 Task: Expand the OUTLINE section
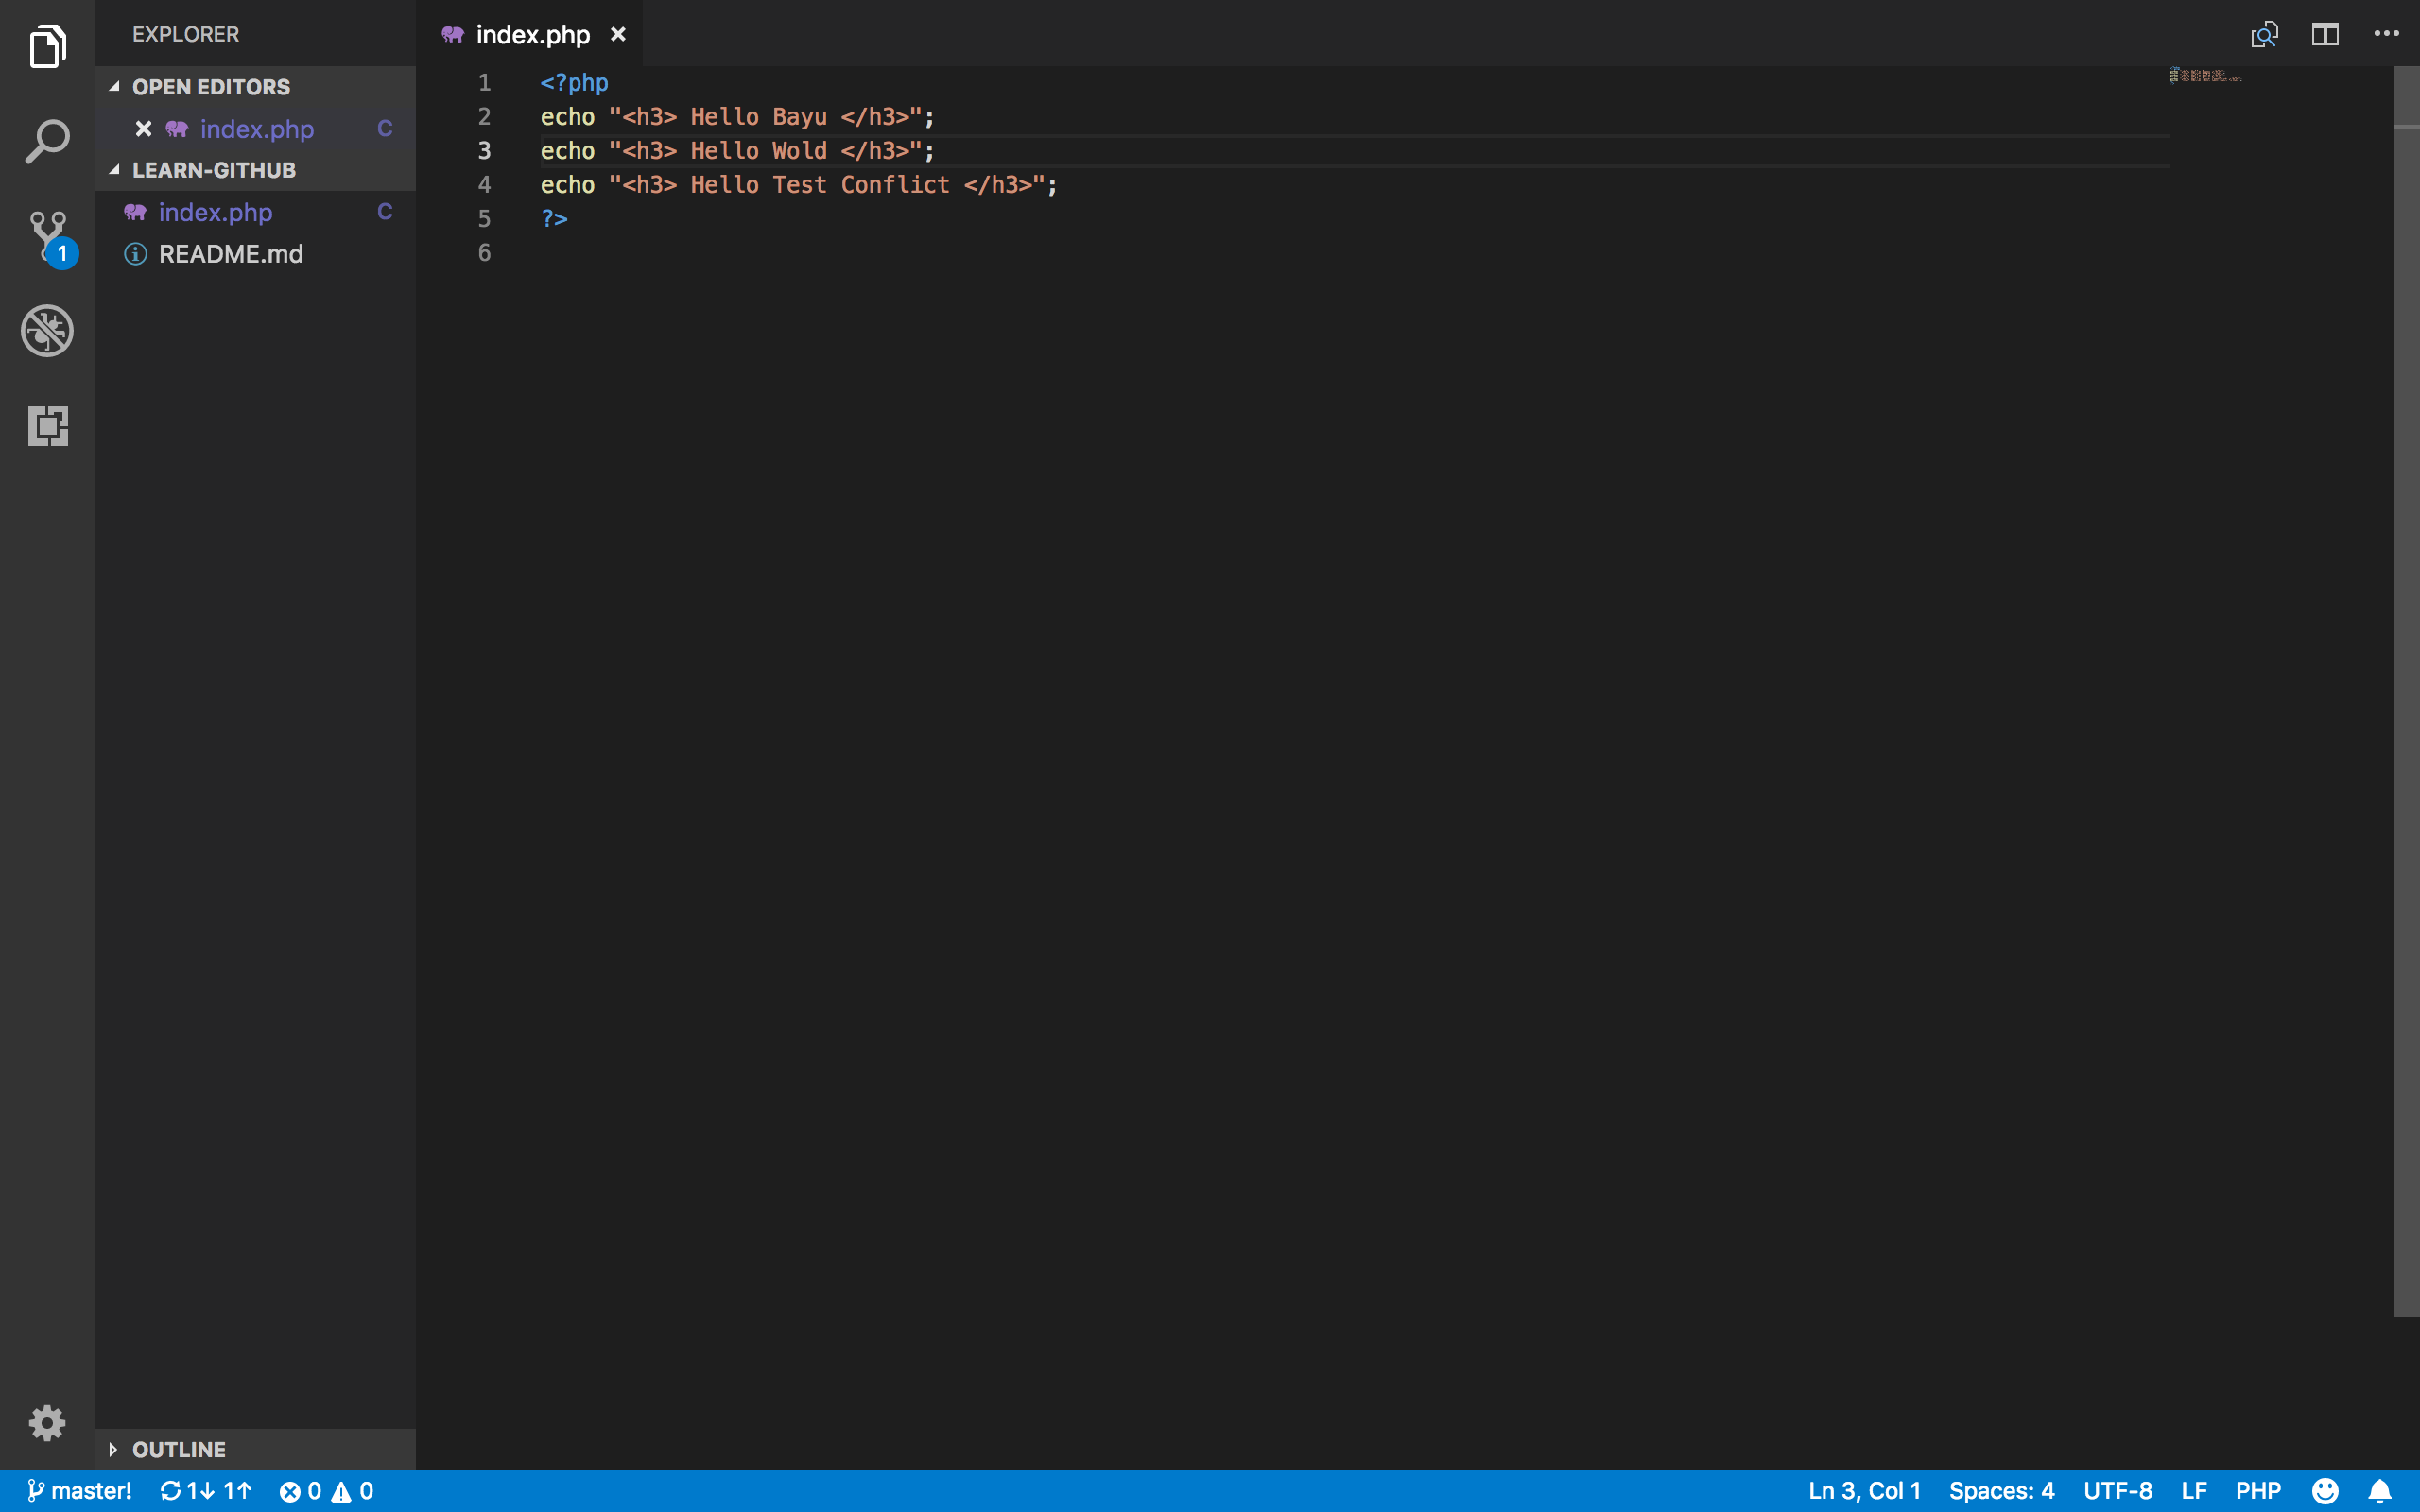click(115, 1448)
